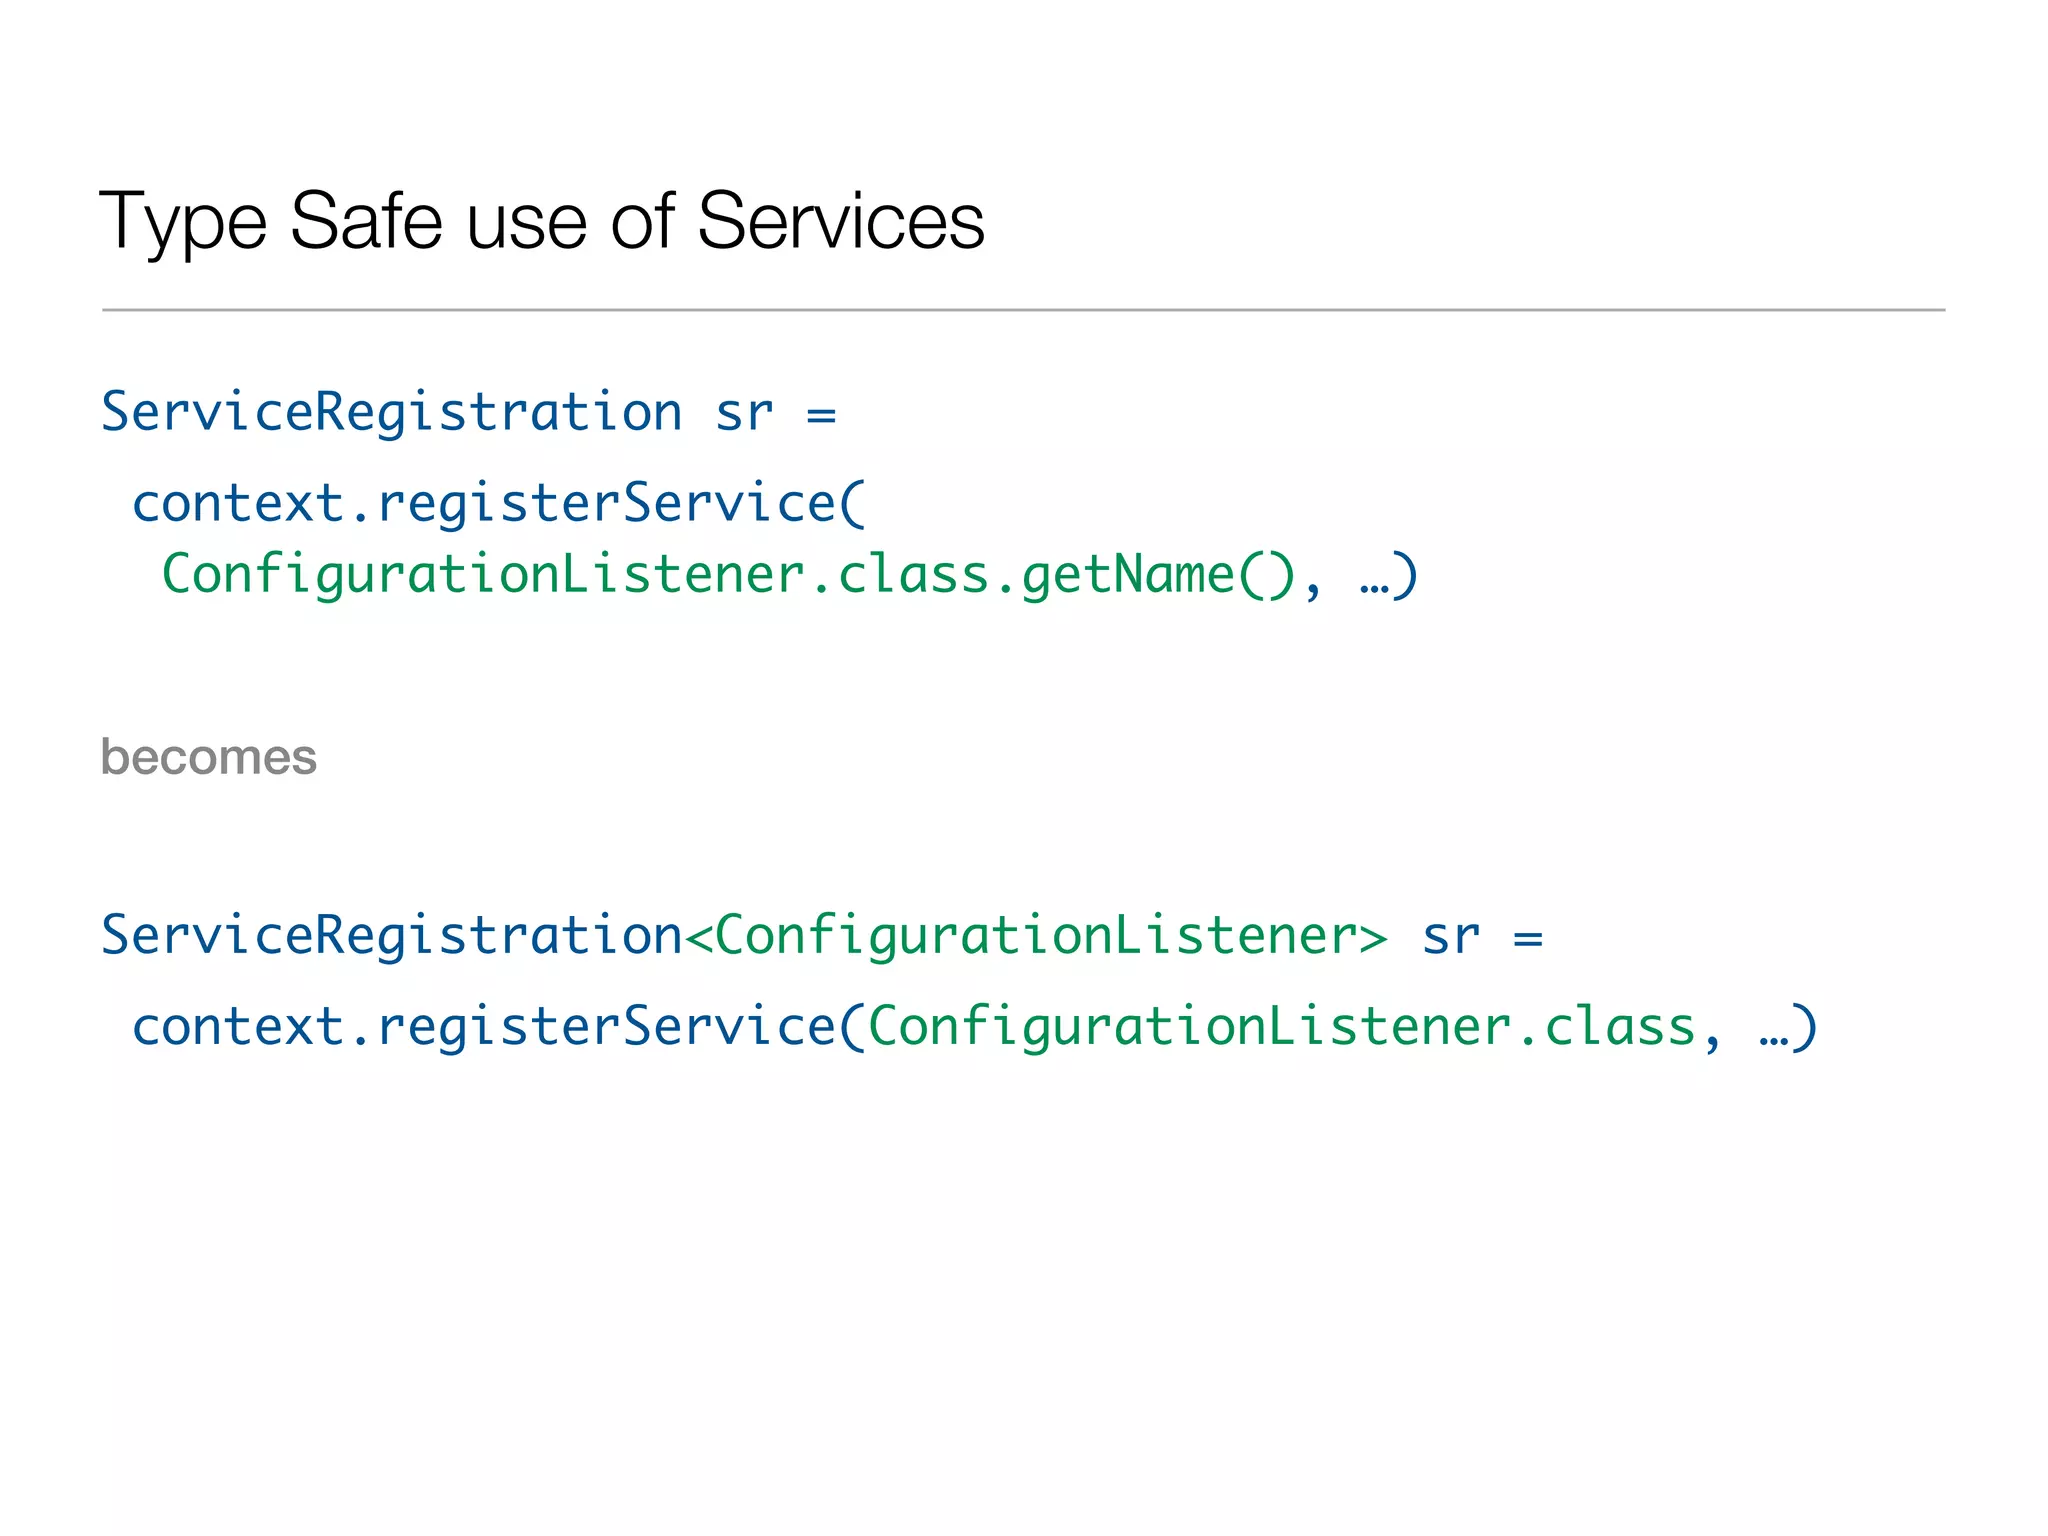Screen dimensions: 2048x1536
Task: Click the line 'context.registerService(' with nothing after the parenthesis
Action: [499, 503]
